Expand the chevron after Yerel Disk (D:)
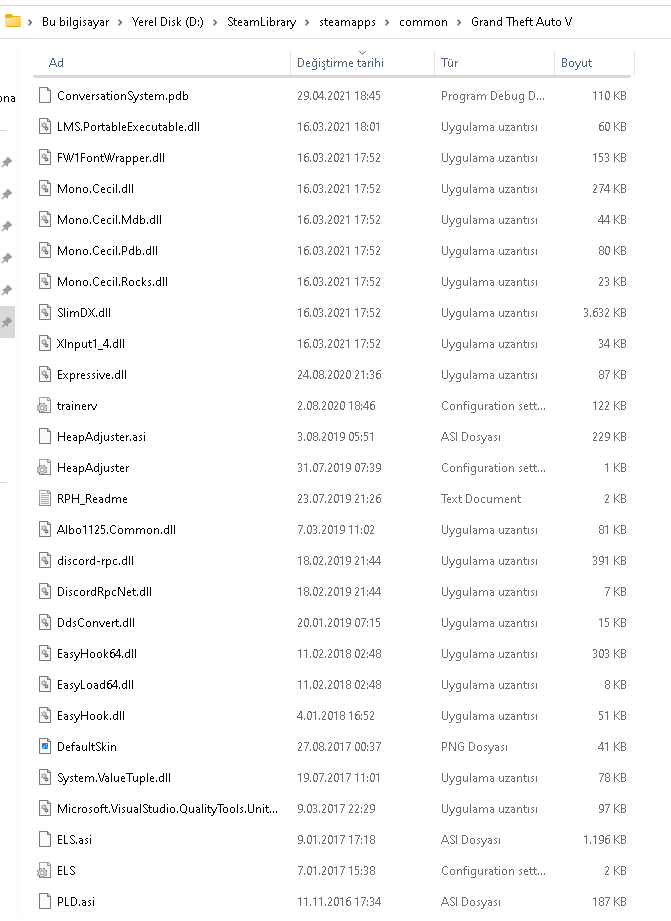The image size is (671, 921). point(215,22)
